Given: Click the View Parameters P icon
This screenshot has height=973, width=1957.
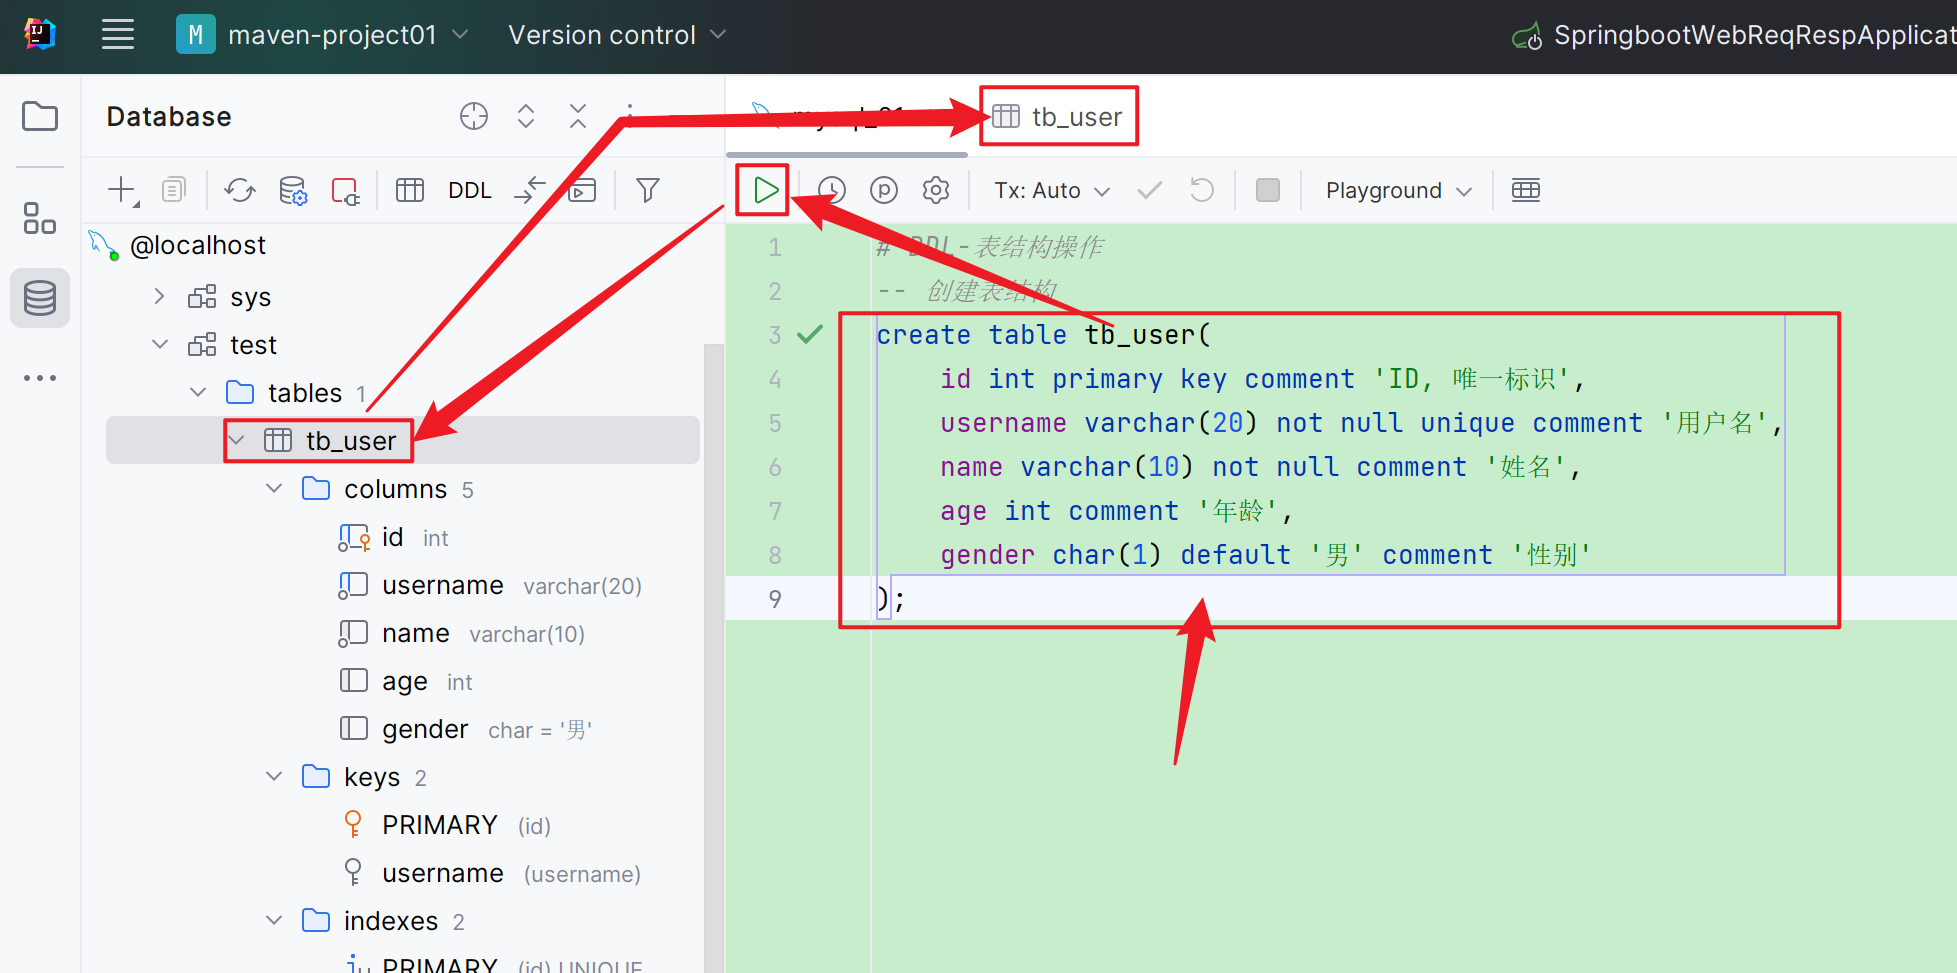Looking at the screenshot, I should tap(884, 190).
